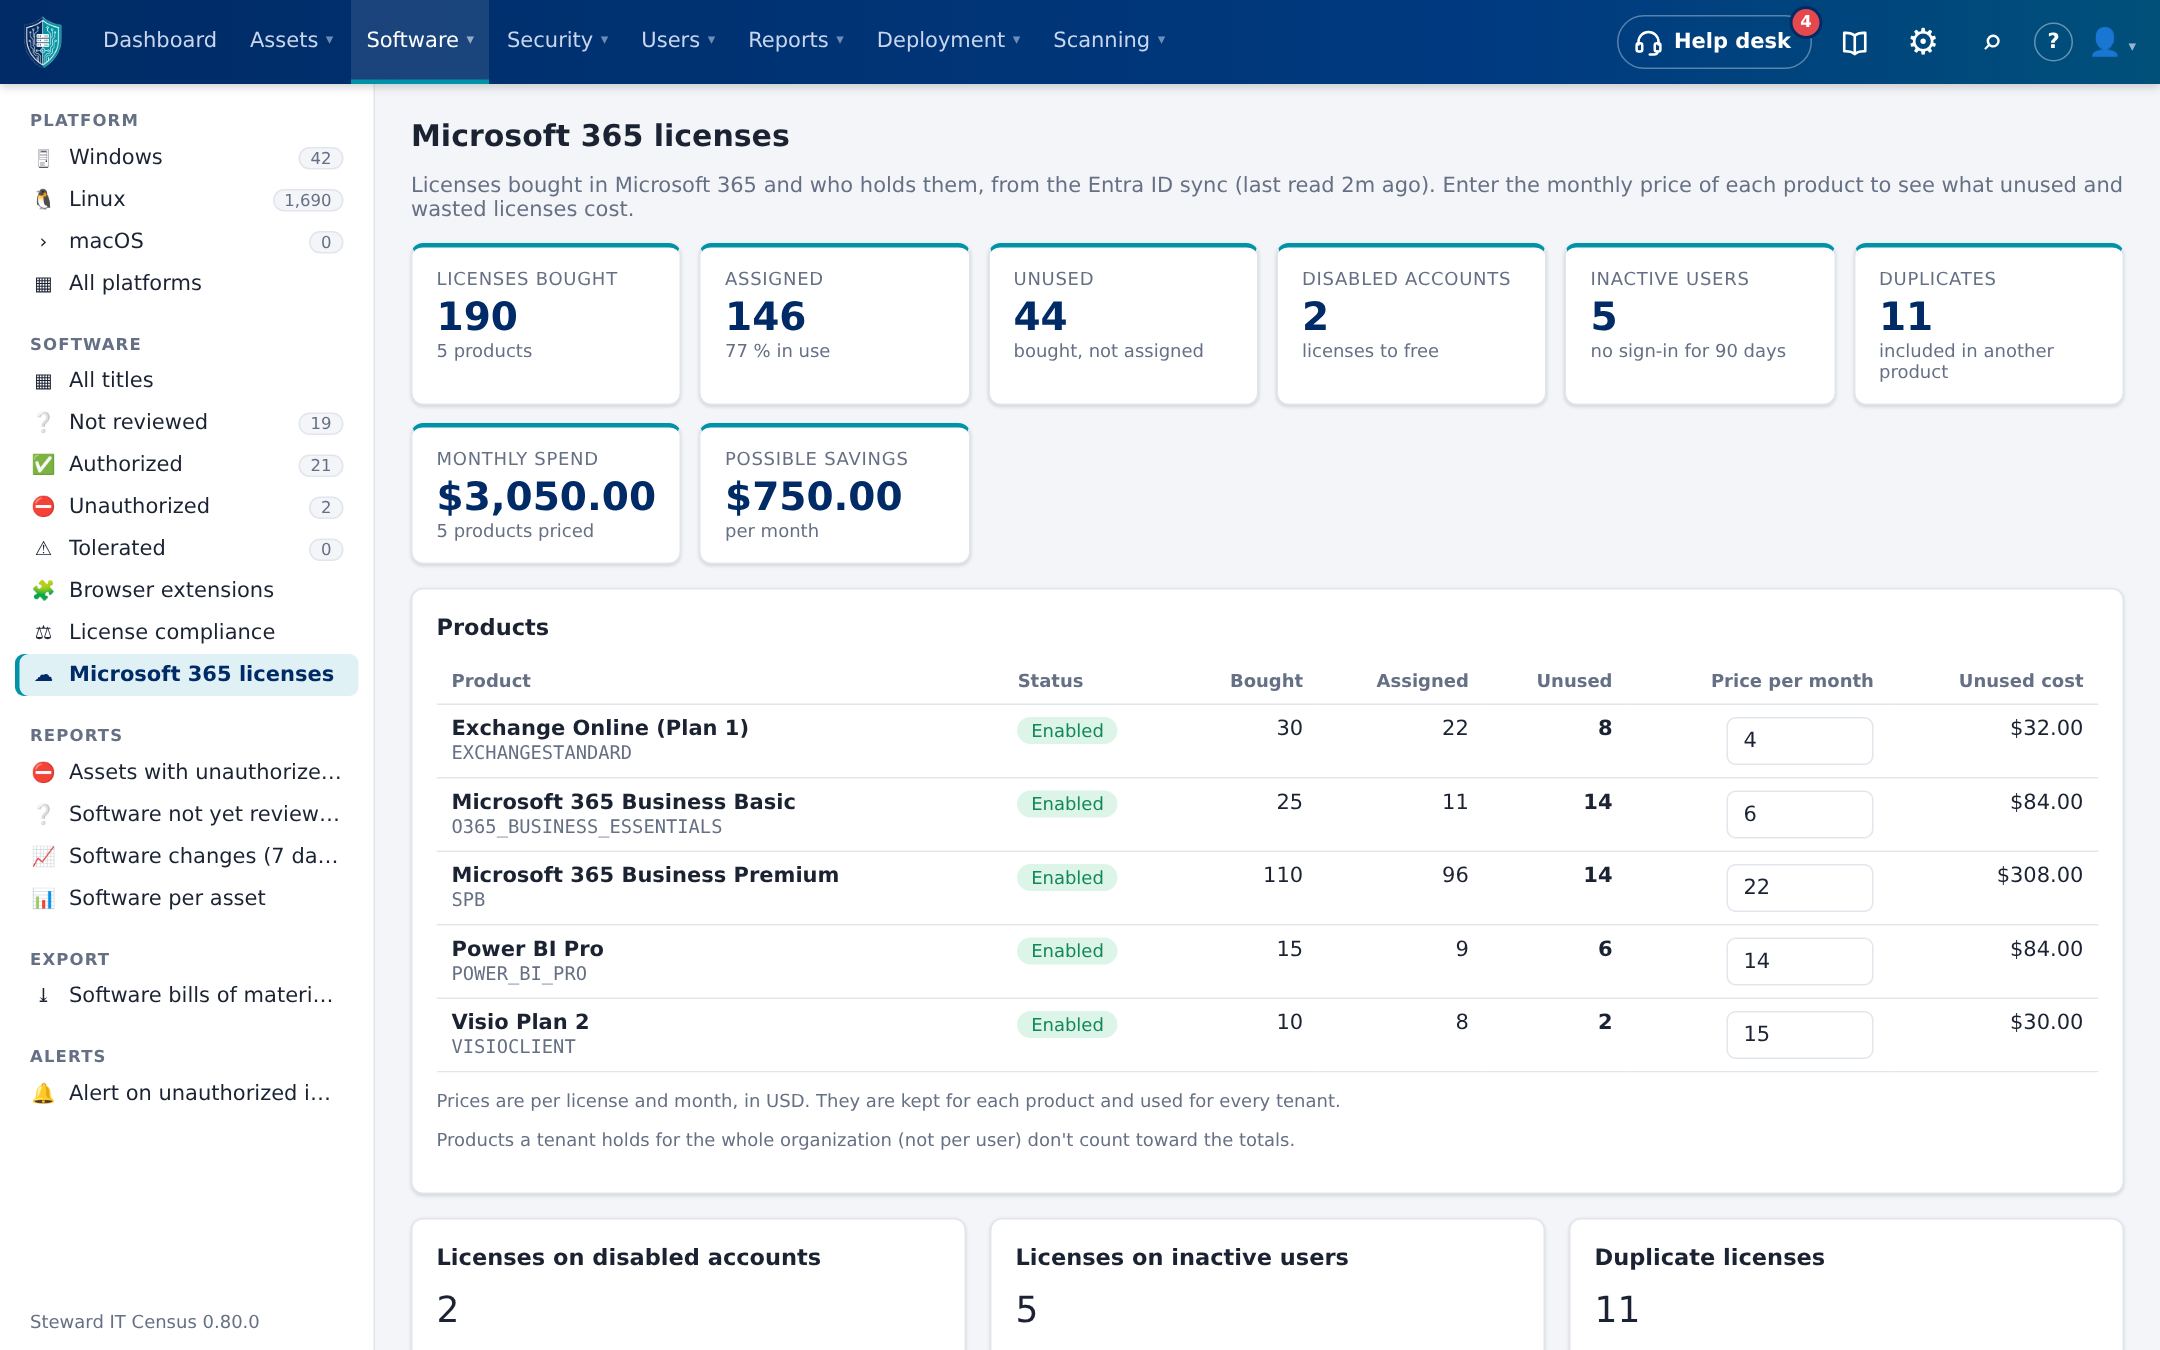
Task: Click the Software per asset bar-chart icon
Action: click(x=43, y=899)
